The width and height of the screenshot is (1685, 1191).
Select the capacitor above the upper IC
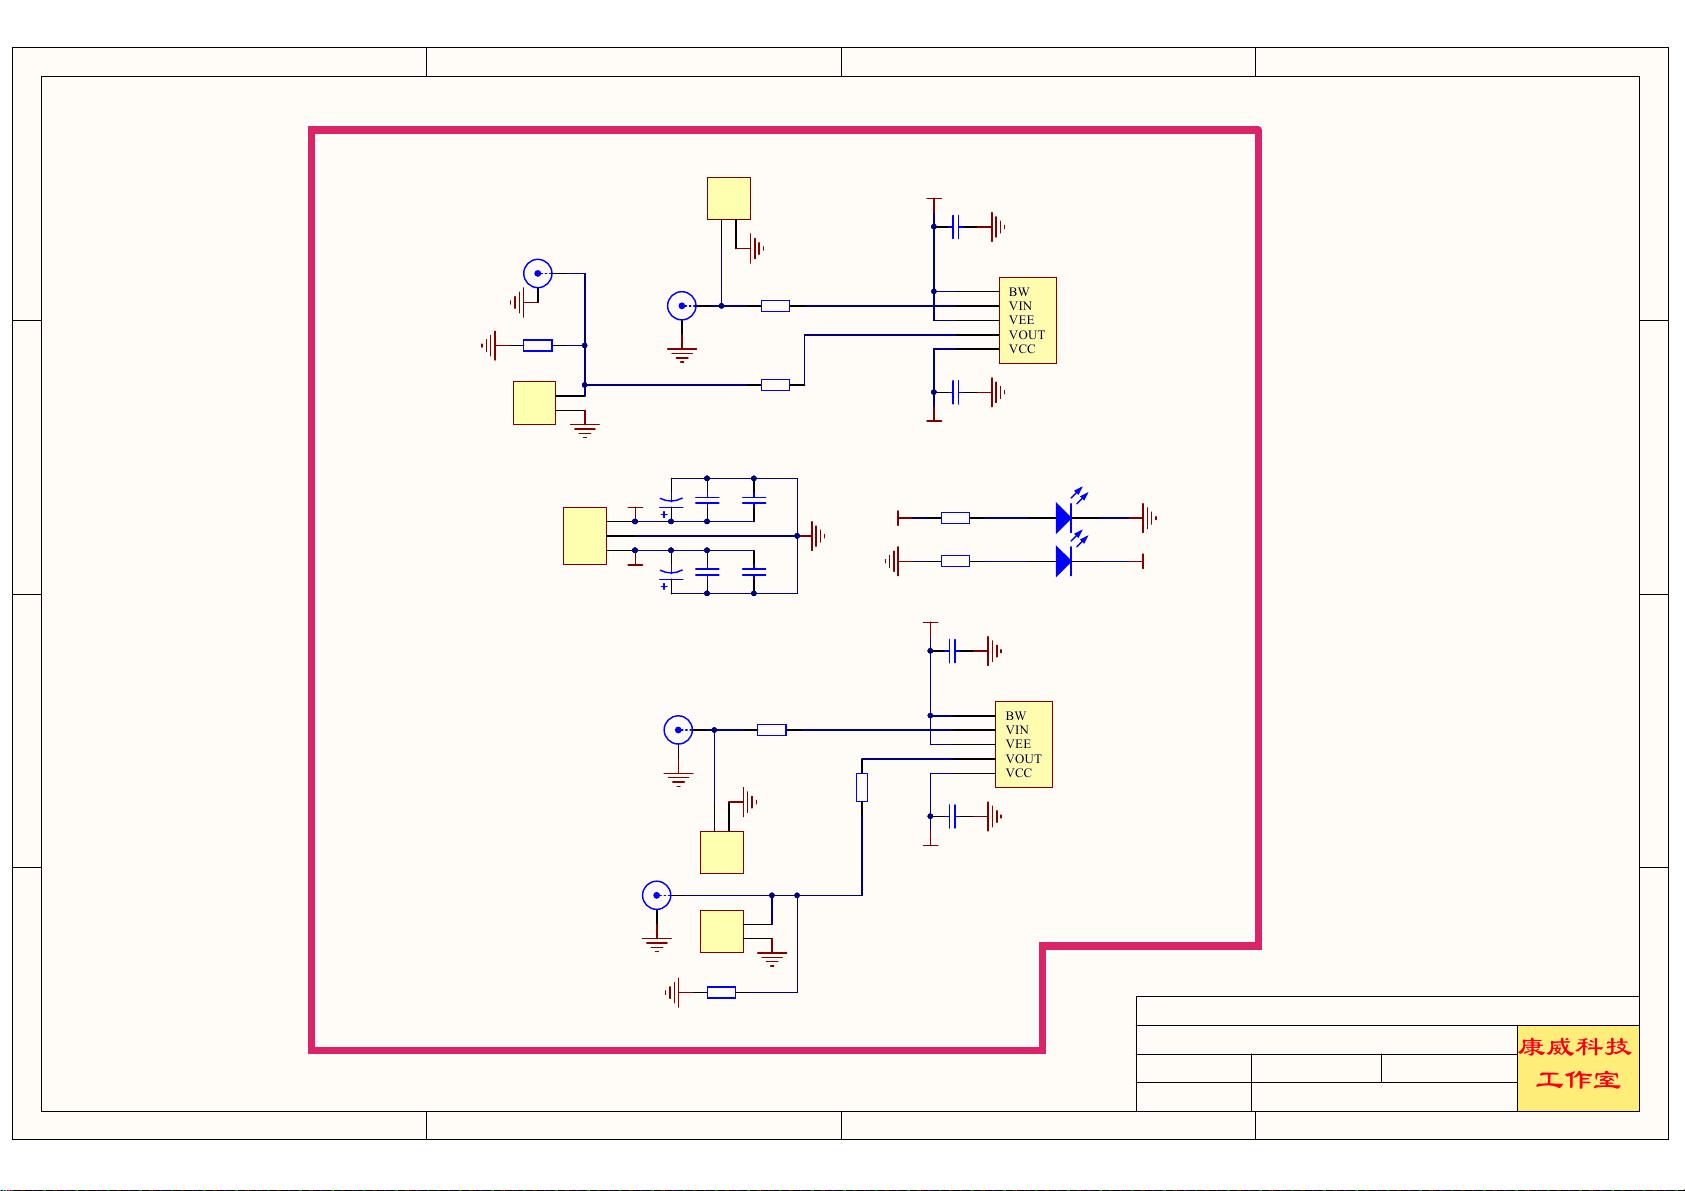(956, 227)
